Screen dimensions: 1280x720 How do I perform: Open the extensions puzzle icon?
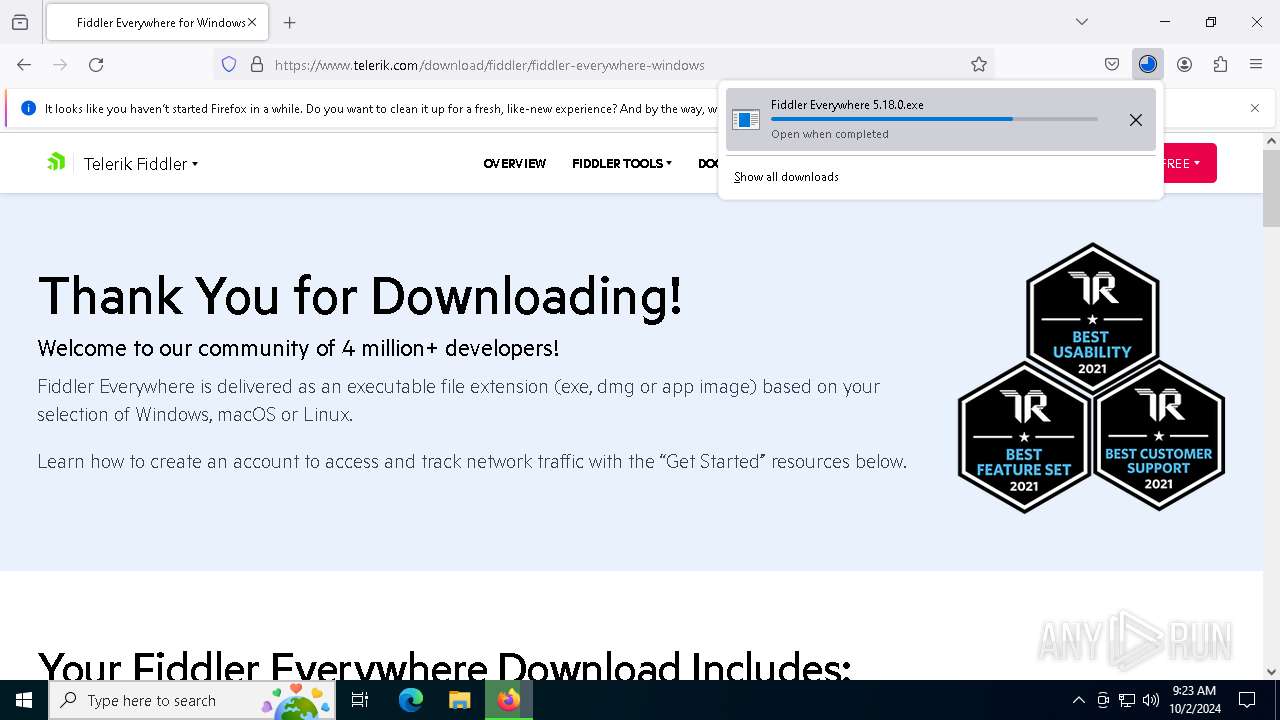pyautogui.click(x=1220, y=64)
